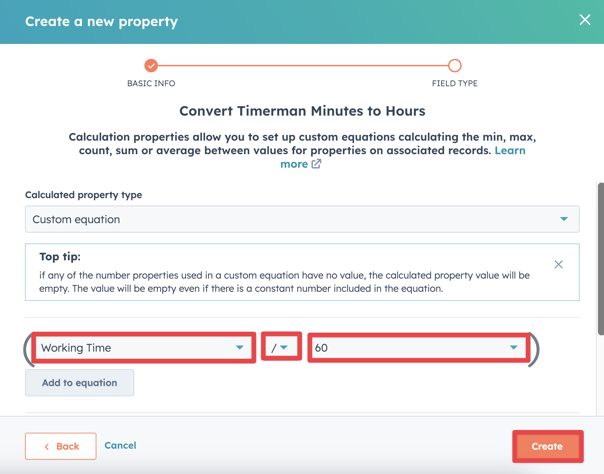604x474 pixels.
Task: Click the Add to equation button
Action: pos(79,383)
